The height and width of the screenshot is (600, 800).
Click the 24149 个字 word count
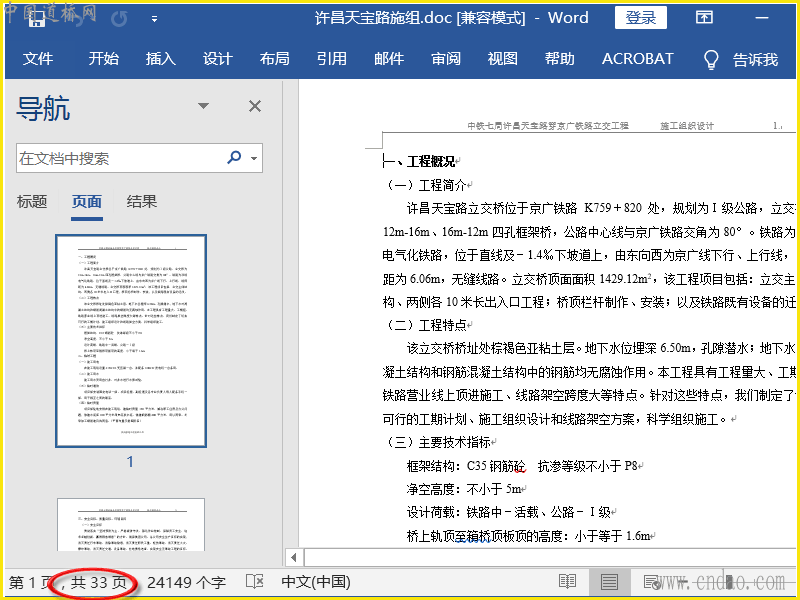coord(186,582)
